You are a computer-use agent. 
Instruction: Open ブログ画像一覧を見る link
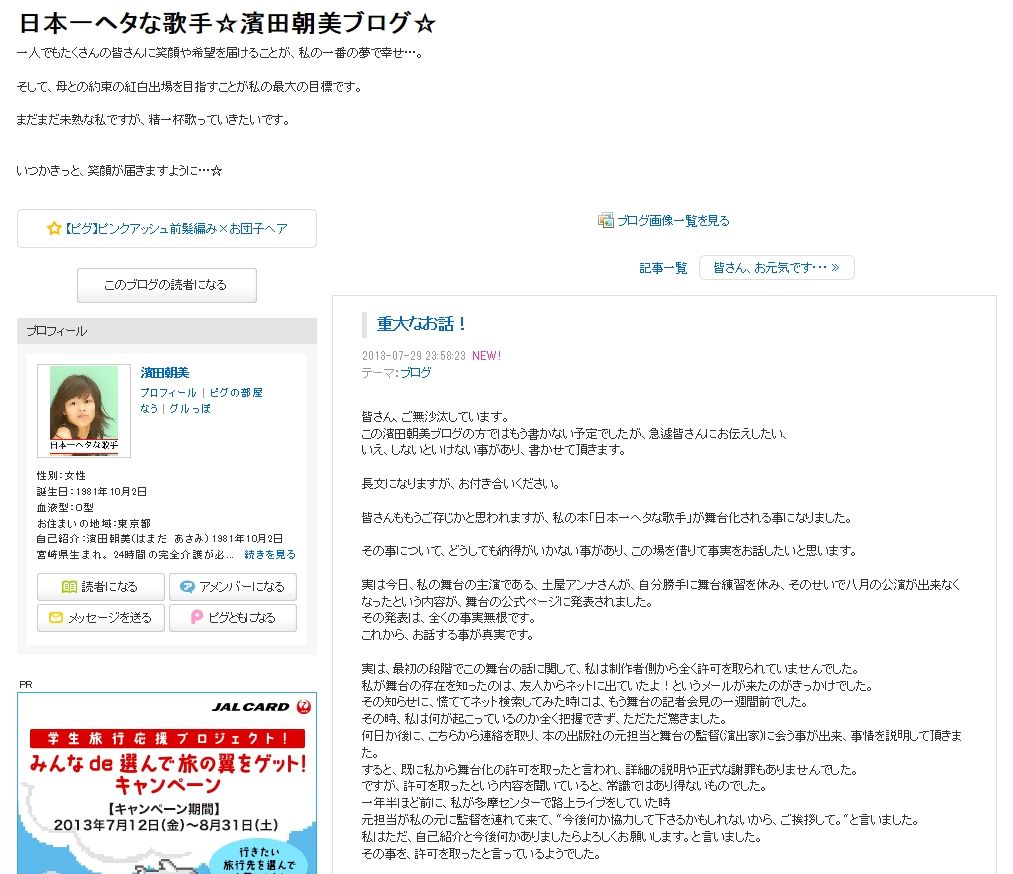(x=673, y=220)
